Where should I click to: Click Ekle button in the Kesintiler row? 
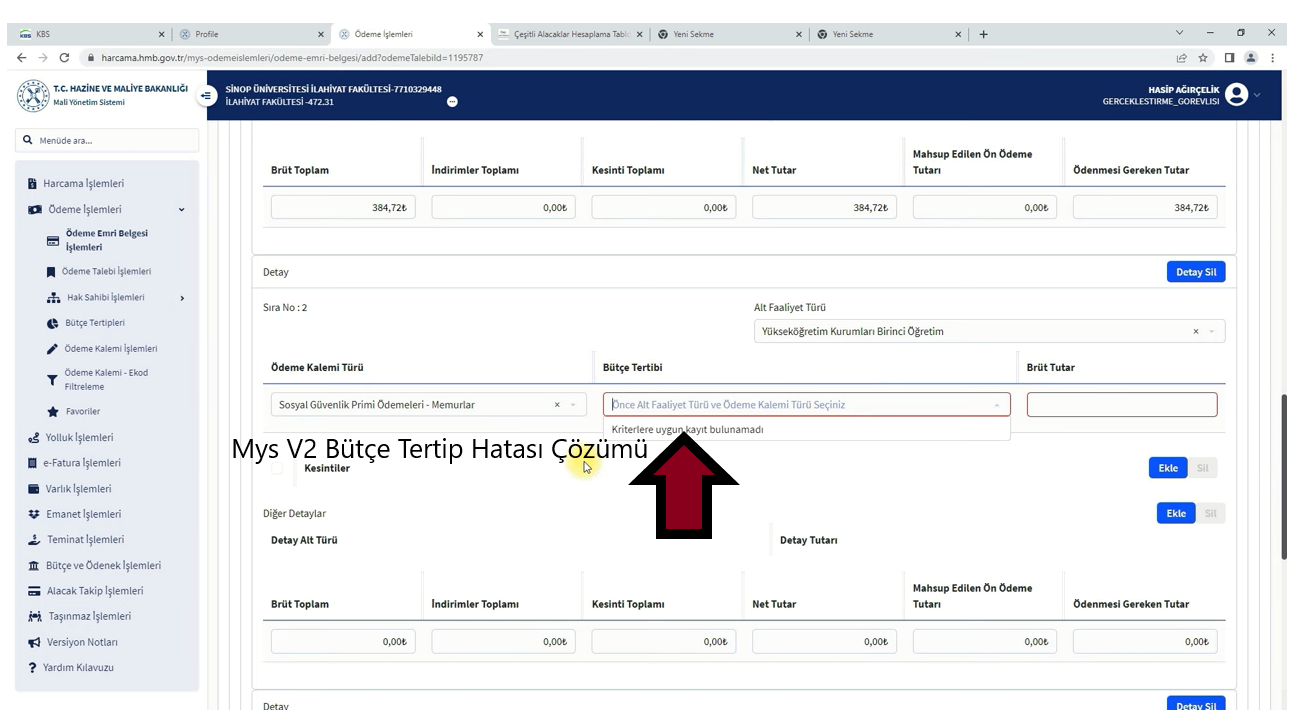[x=1168, y=468]
